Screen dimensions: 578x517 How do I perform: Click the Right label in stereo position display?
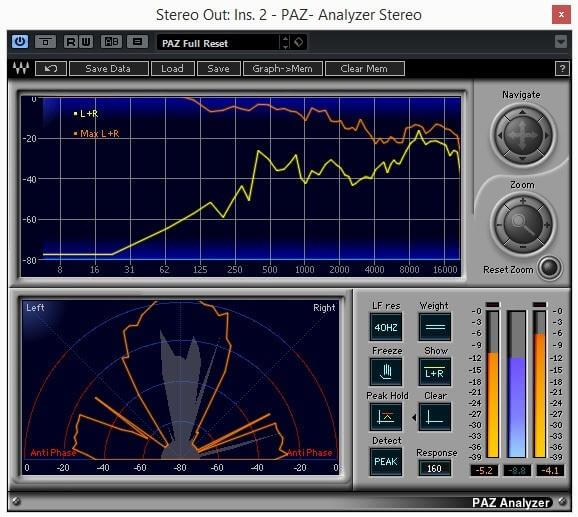pos(324,308)
